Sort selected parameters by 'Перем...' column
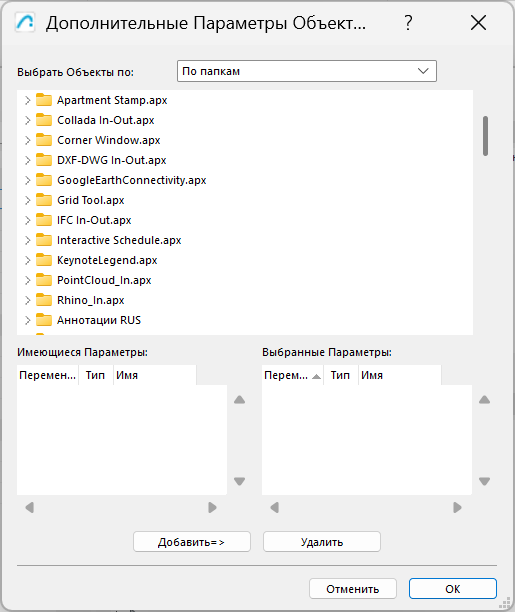 coord(292,375)
